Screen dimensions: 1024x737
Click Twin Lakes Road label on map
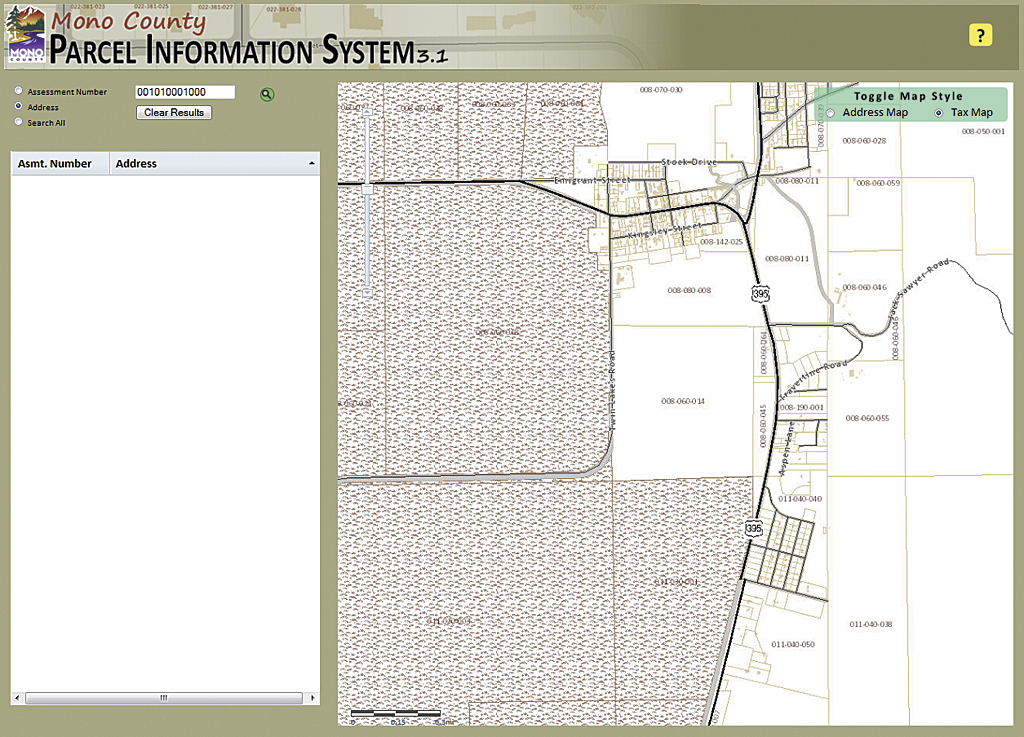612,390
